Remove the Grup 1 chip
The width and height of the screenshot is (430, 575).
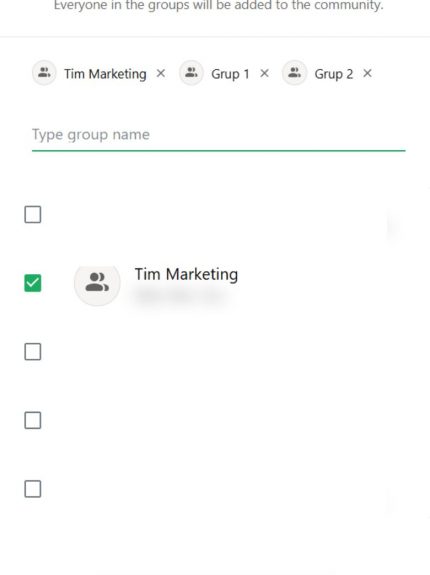point(264,73)
